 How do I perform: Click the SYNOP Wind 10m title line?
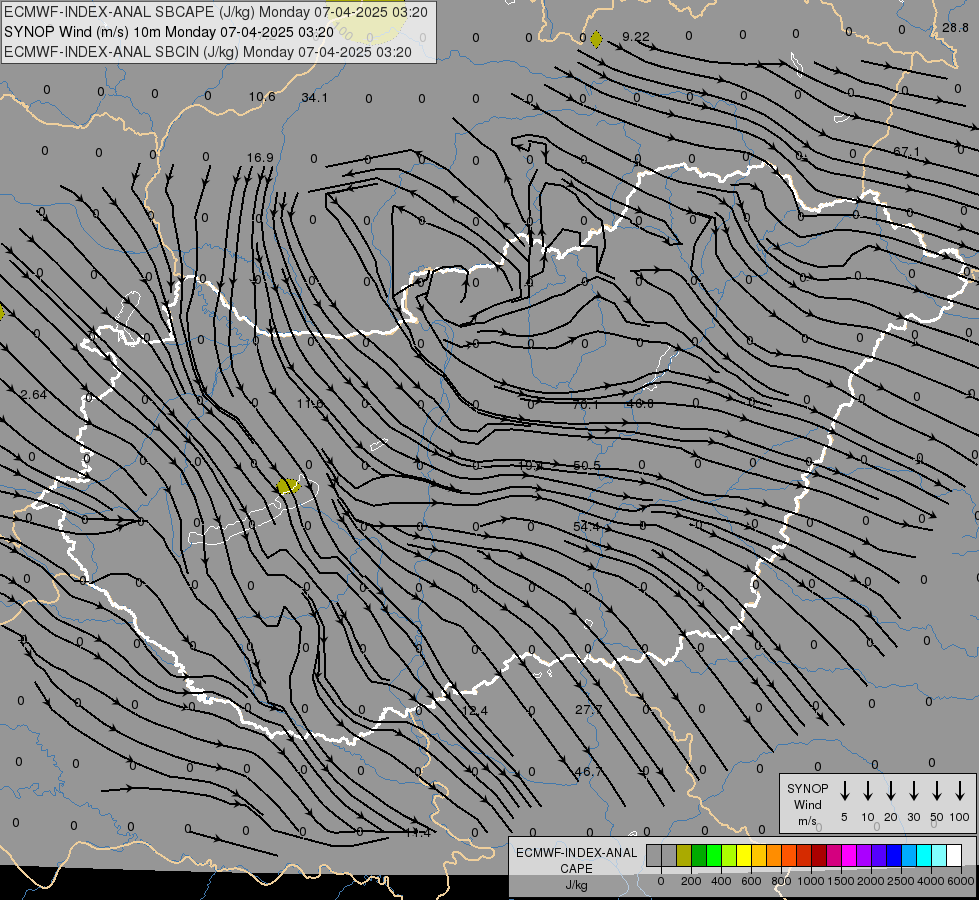point(169,32)
